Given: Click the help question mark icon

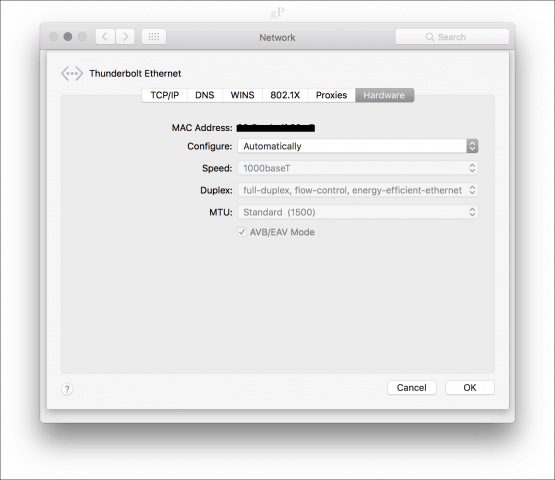Looking at the screenshot, I should tap(67, 389).
